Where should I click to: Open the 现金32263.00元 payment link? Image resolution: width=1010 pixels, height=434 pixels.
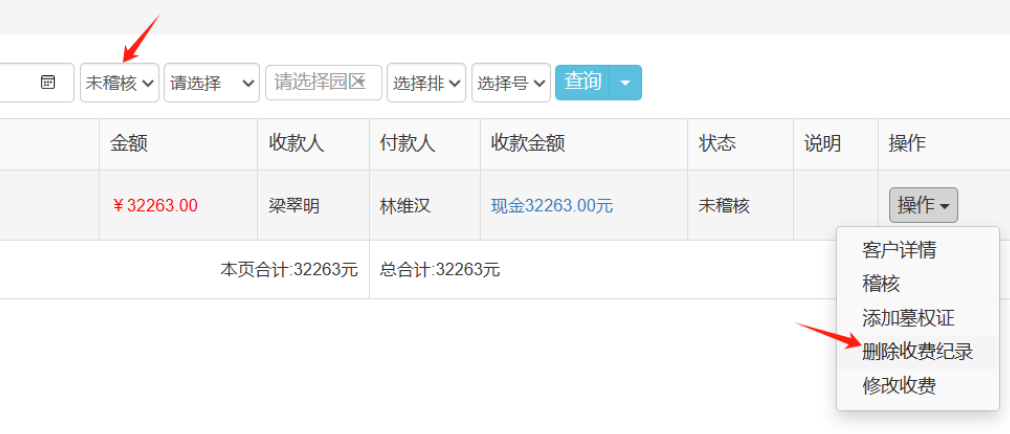tap(551, 206)
